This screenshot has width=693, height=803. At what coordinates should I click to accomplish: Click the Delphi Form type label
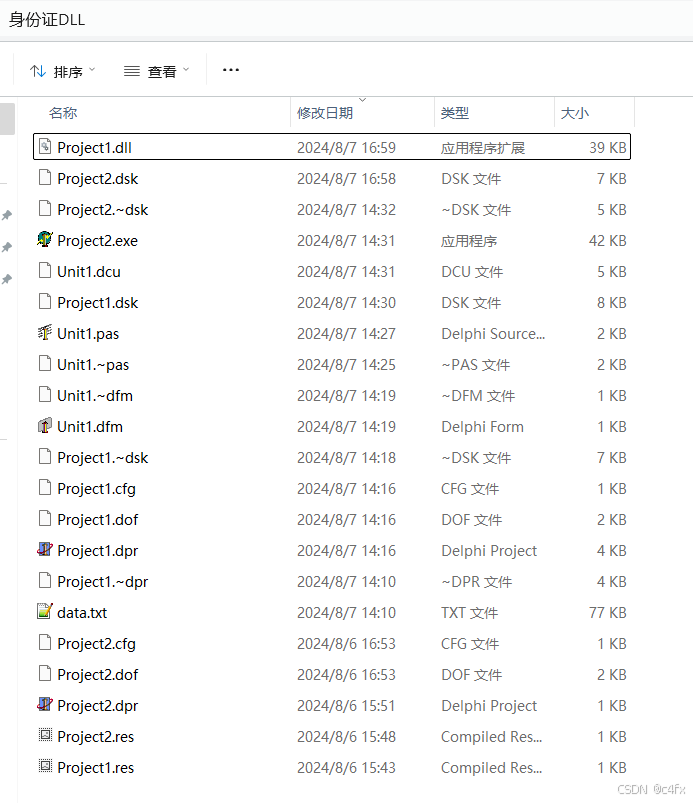[482, 427]
